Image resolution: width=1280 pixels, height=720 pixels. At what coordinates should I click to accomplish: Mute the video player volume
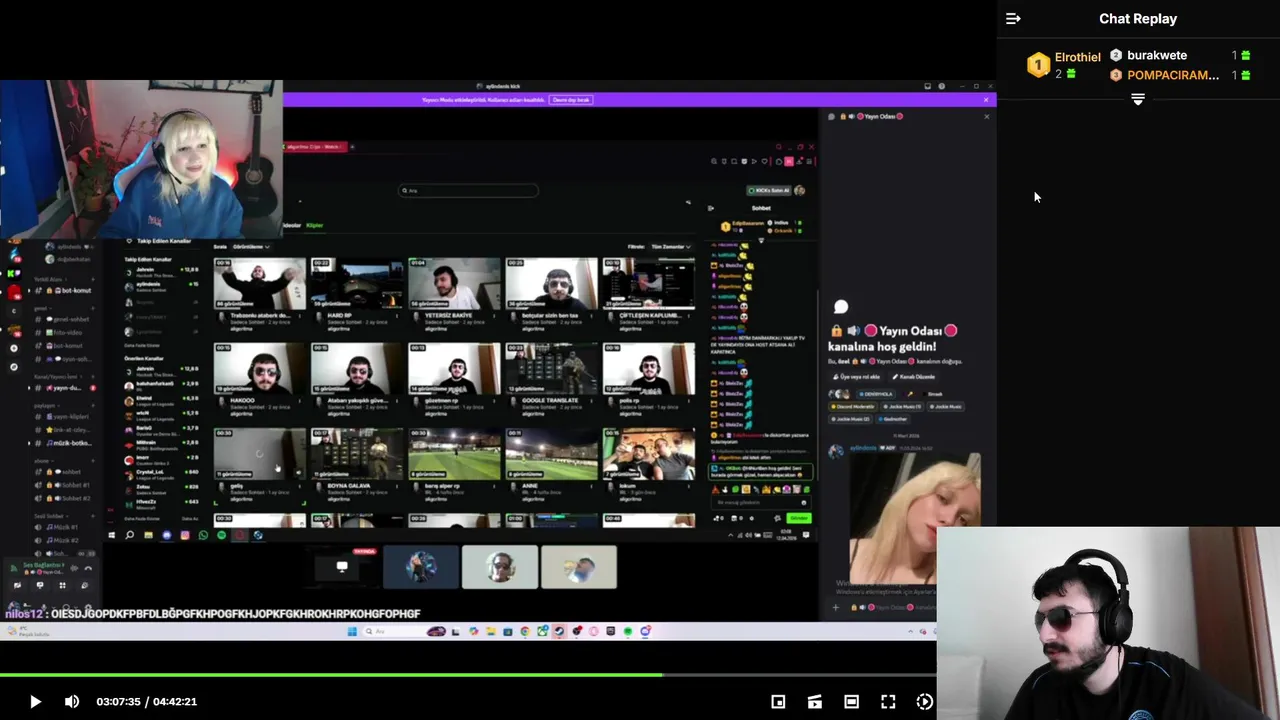[x=72, y=702]
